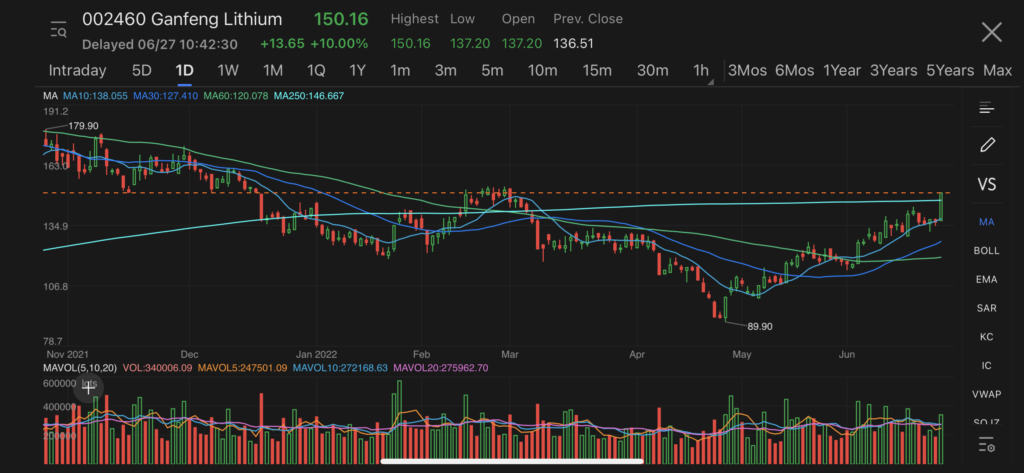Set range to Max

(x=997, y=71)
